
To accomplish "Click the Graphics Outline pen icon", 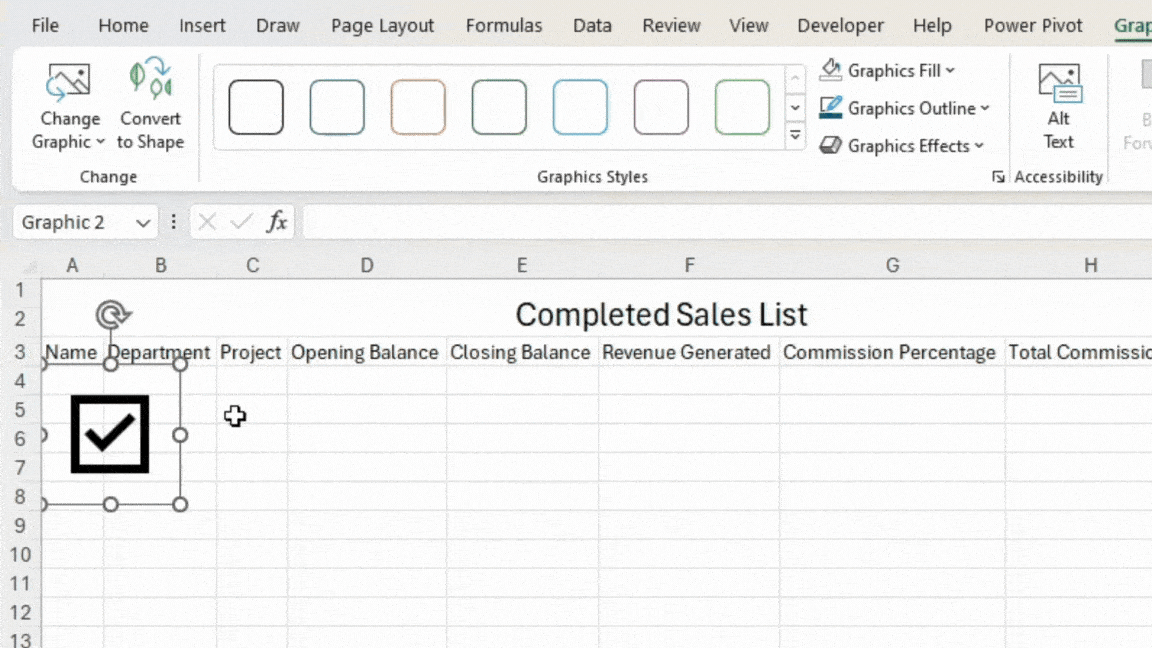I will click(830, 108).
